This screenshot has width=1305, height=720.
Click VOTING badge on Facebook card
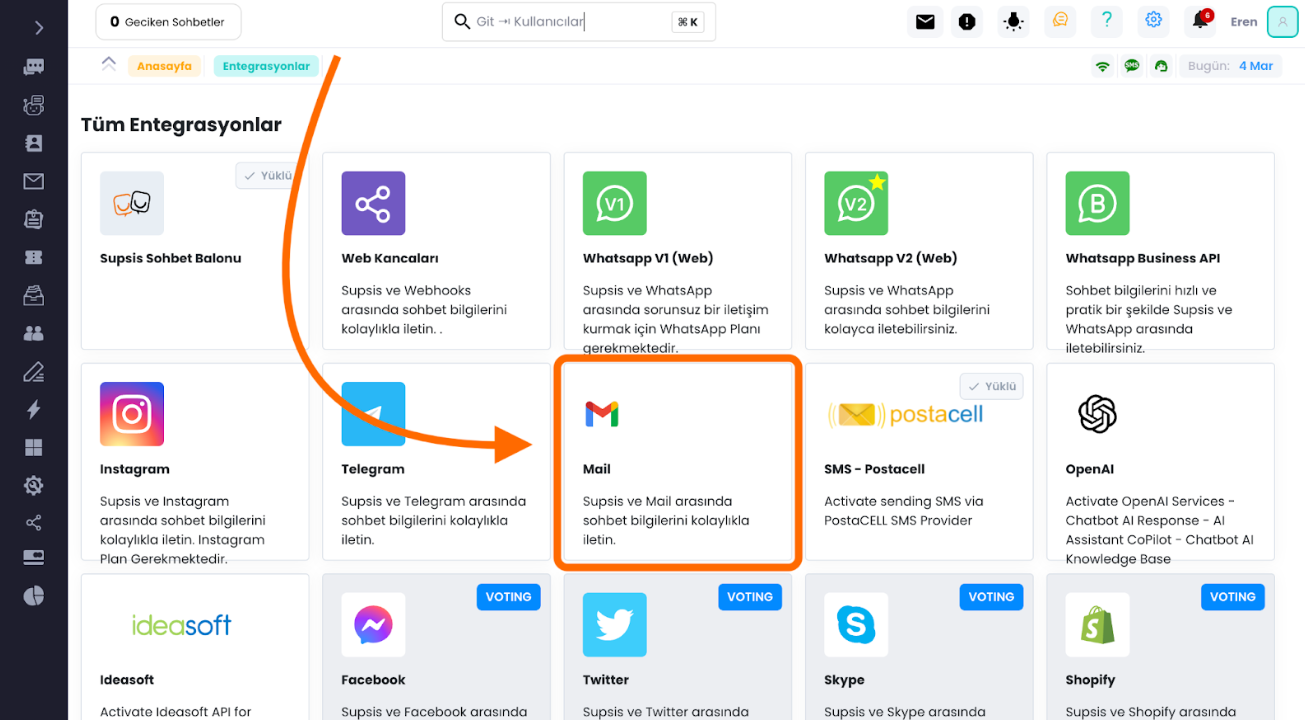[x=508, y=597]
